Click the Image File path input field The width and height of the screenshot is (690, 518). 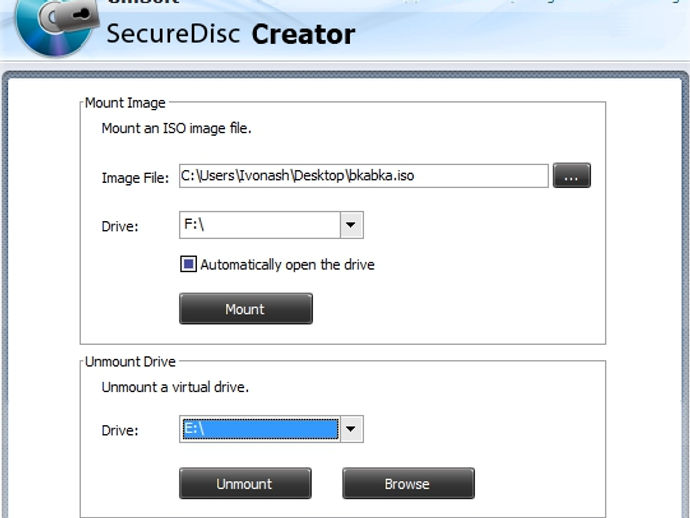(363, 176)
